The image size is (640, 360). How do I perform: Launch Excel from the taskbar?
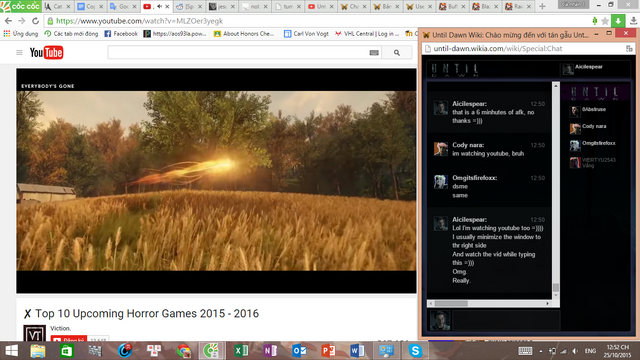(241, 351)
